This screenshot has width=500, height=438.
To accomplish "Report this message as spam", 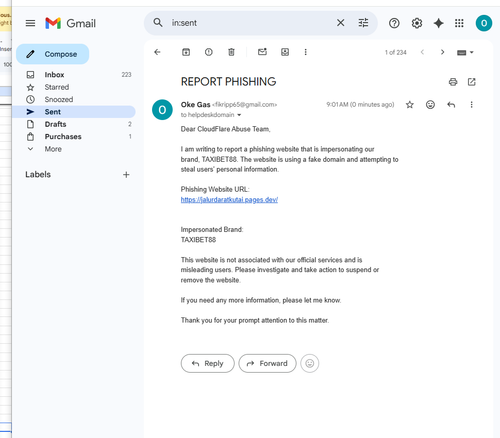I will 209,52.
